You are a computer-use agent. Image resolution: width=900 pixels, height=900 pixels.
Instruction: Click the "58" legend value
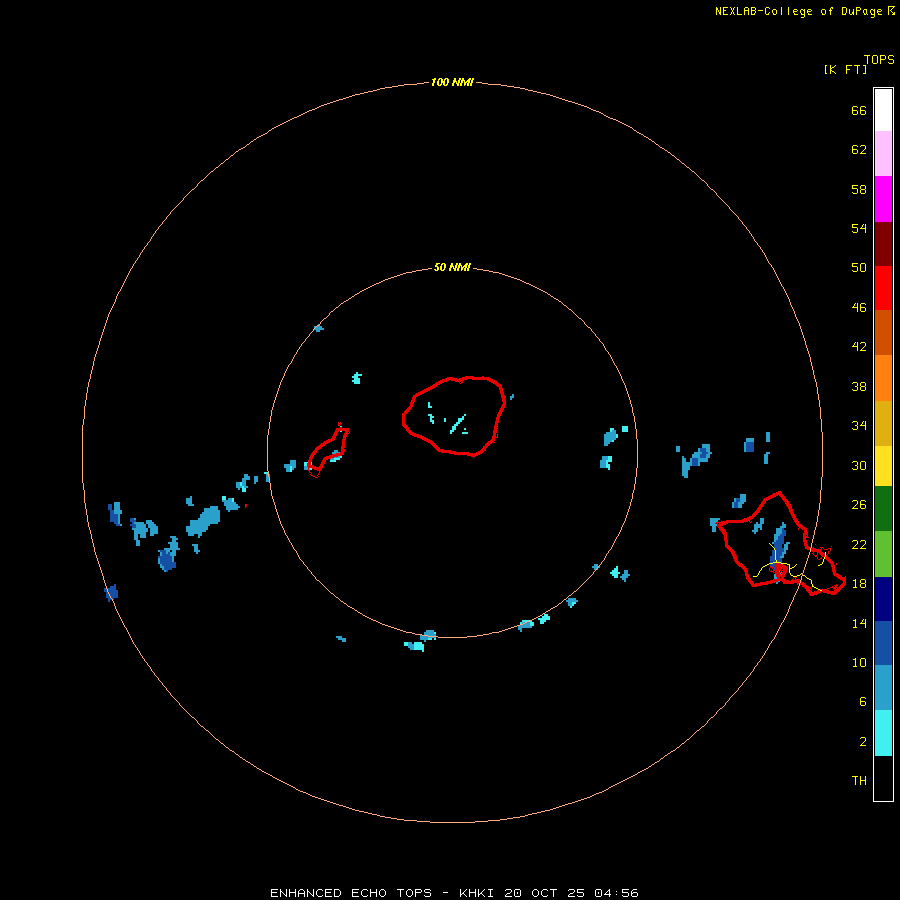click(859, 189)
